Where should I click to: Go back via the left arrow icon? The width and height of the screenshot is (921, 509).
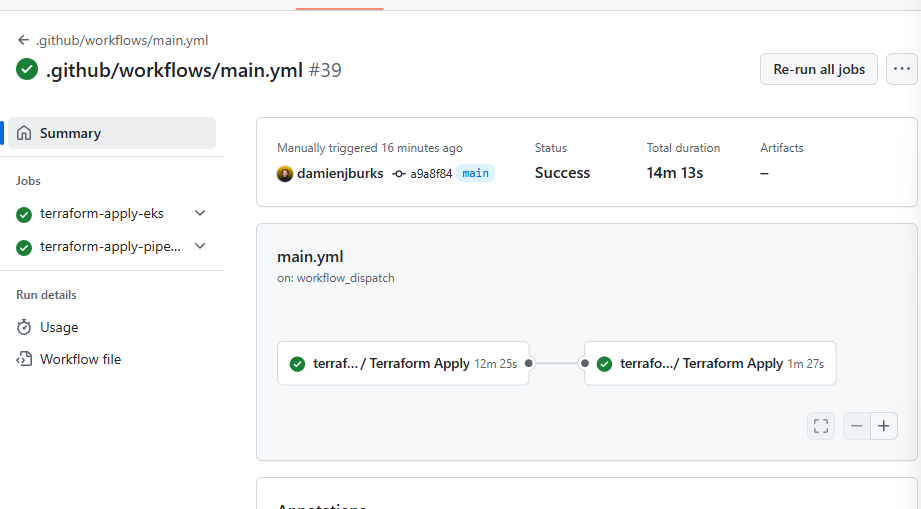pyautogui.click(x=23, y=40)
